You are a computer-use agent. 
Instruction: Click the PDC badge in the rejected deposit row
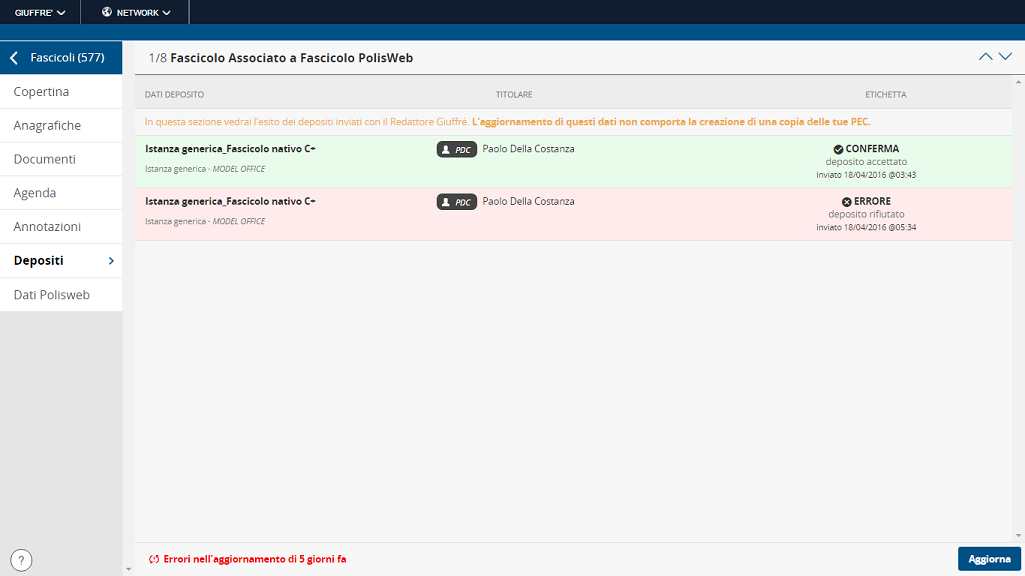click(456, 202)
